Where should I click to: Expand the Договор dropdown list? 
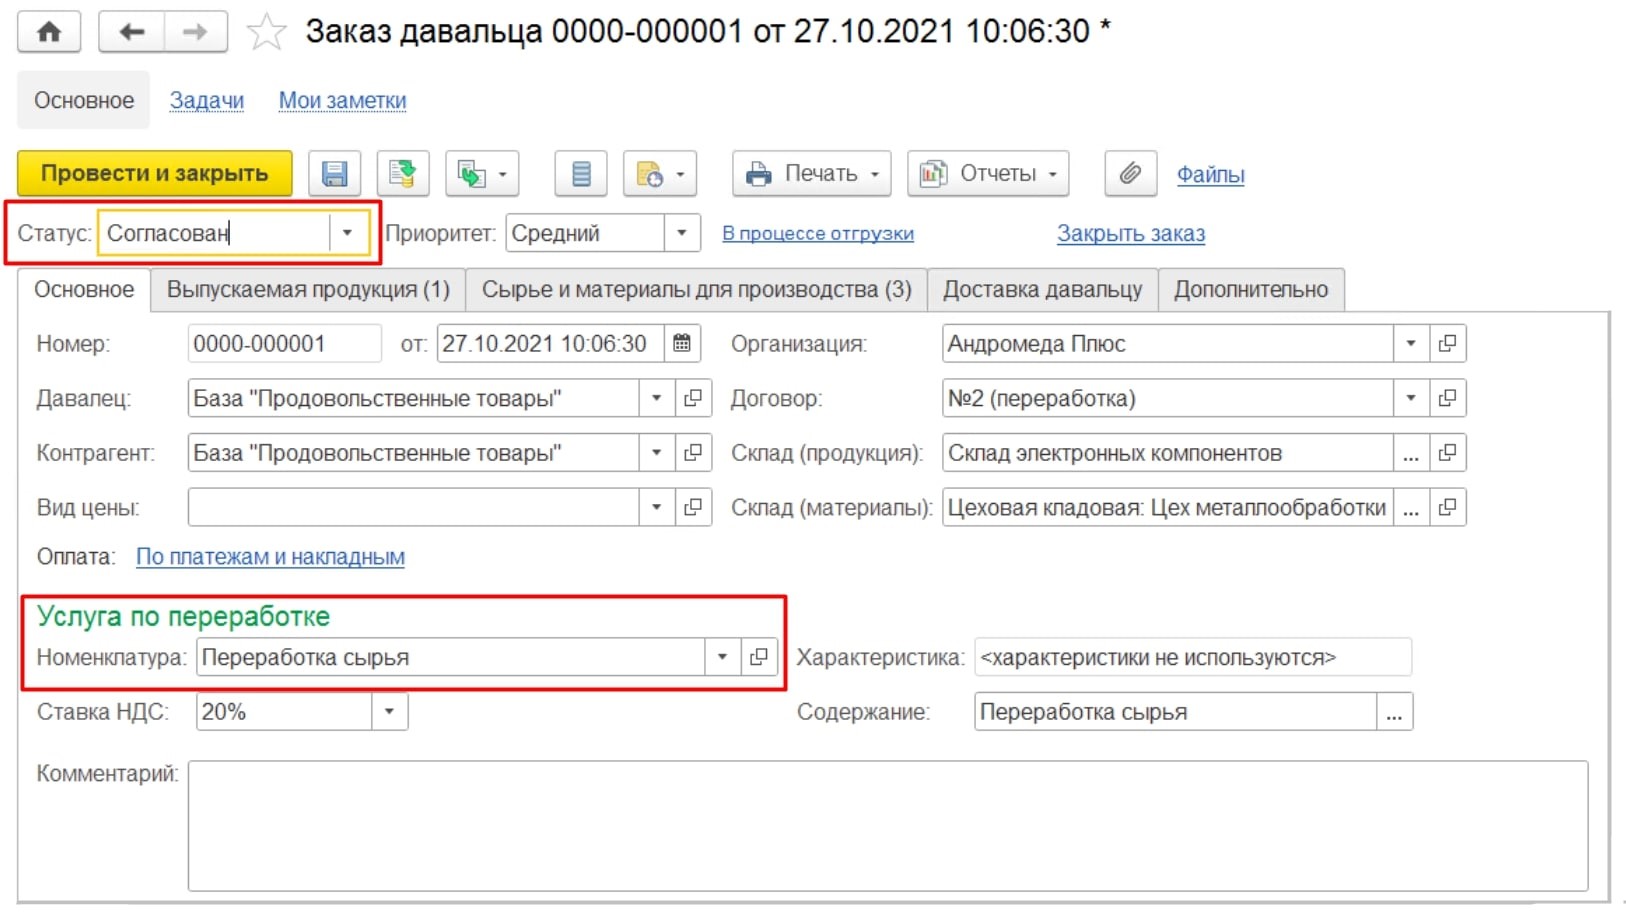coord(1411,398)
